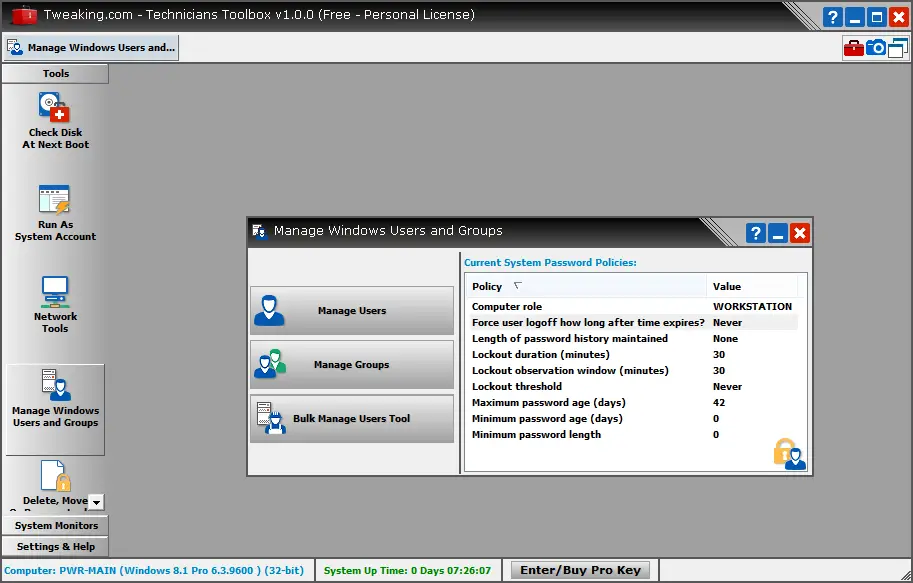Select Maximum password age (days) row
Viewport: 913px width, 583px height.
click(632, 402)
